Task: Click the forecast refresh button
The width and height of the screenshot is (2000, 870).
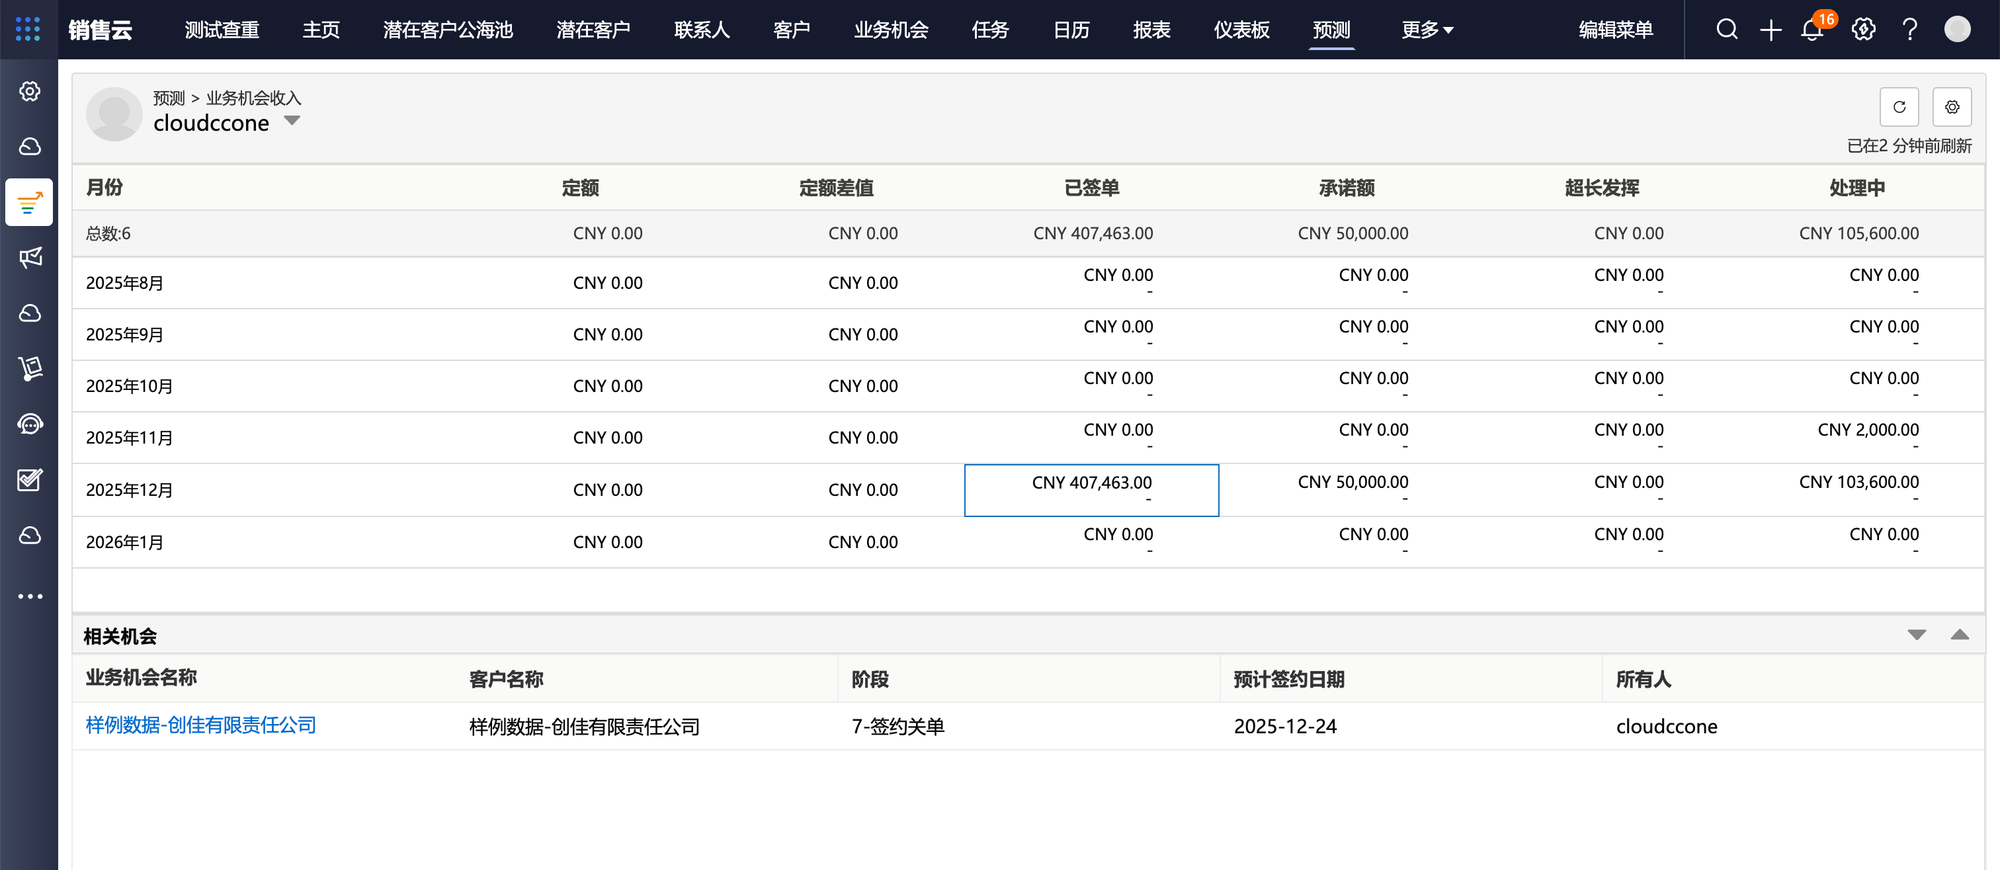Action: point(1899,107)
